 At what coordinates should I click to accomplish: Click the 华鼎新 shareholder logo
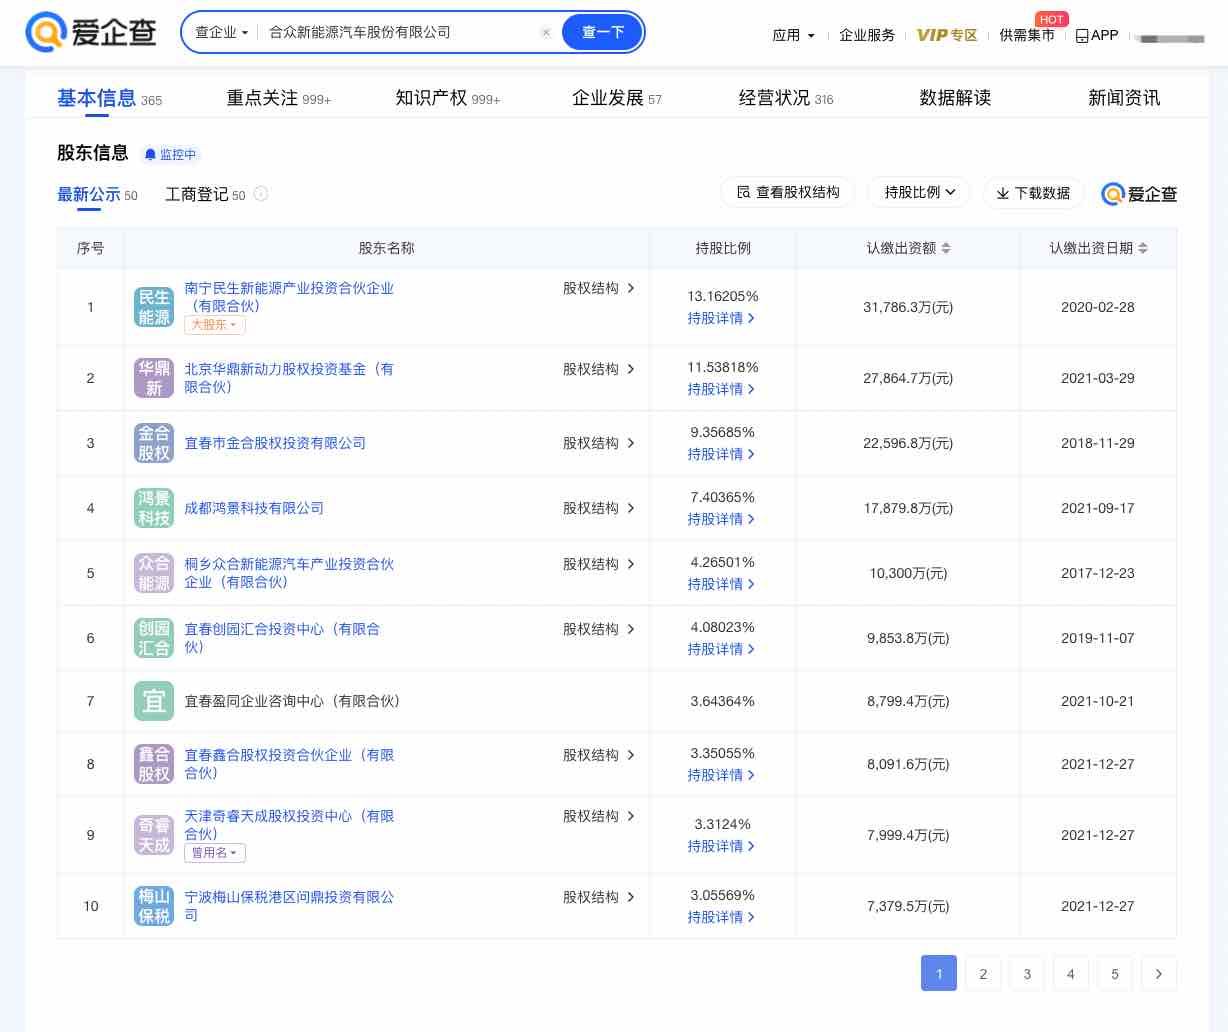pos(154,378)
